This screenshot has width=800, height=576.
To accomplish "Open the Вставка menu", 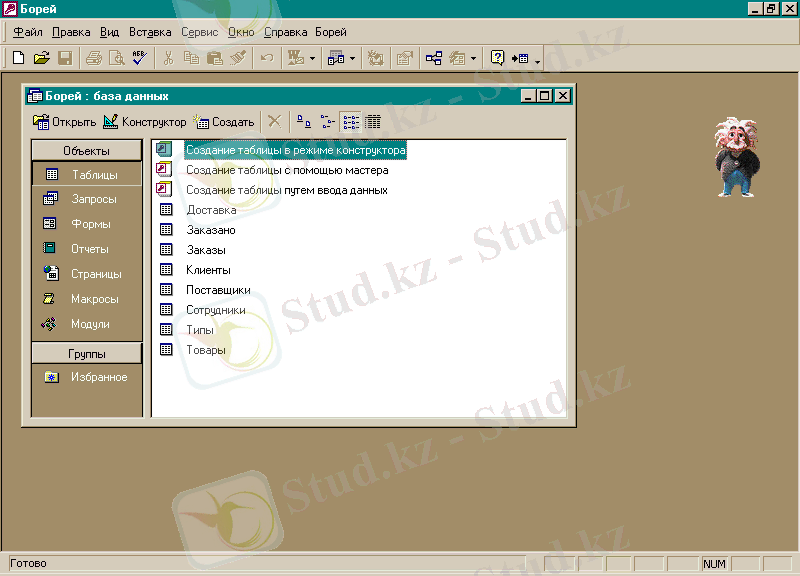I will 150,32.
